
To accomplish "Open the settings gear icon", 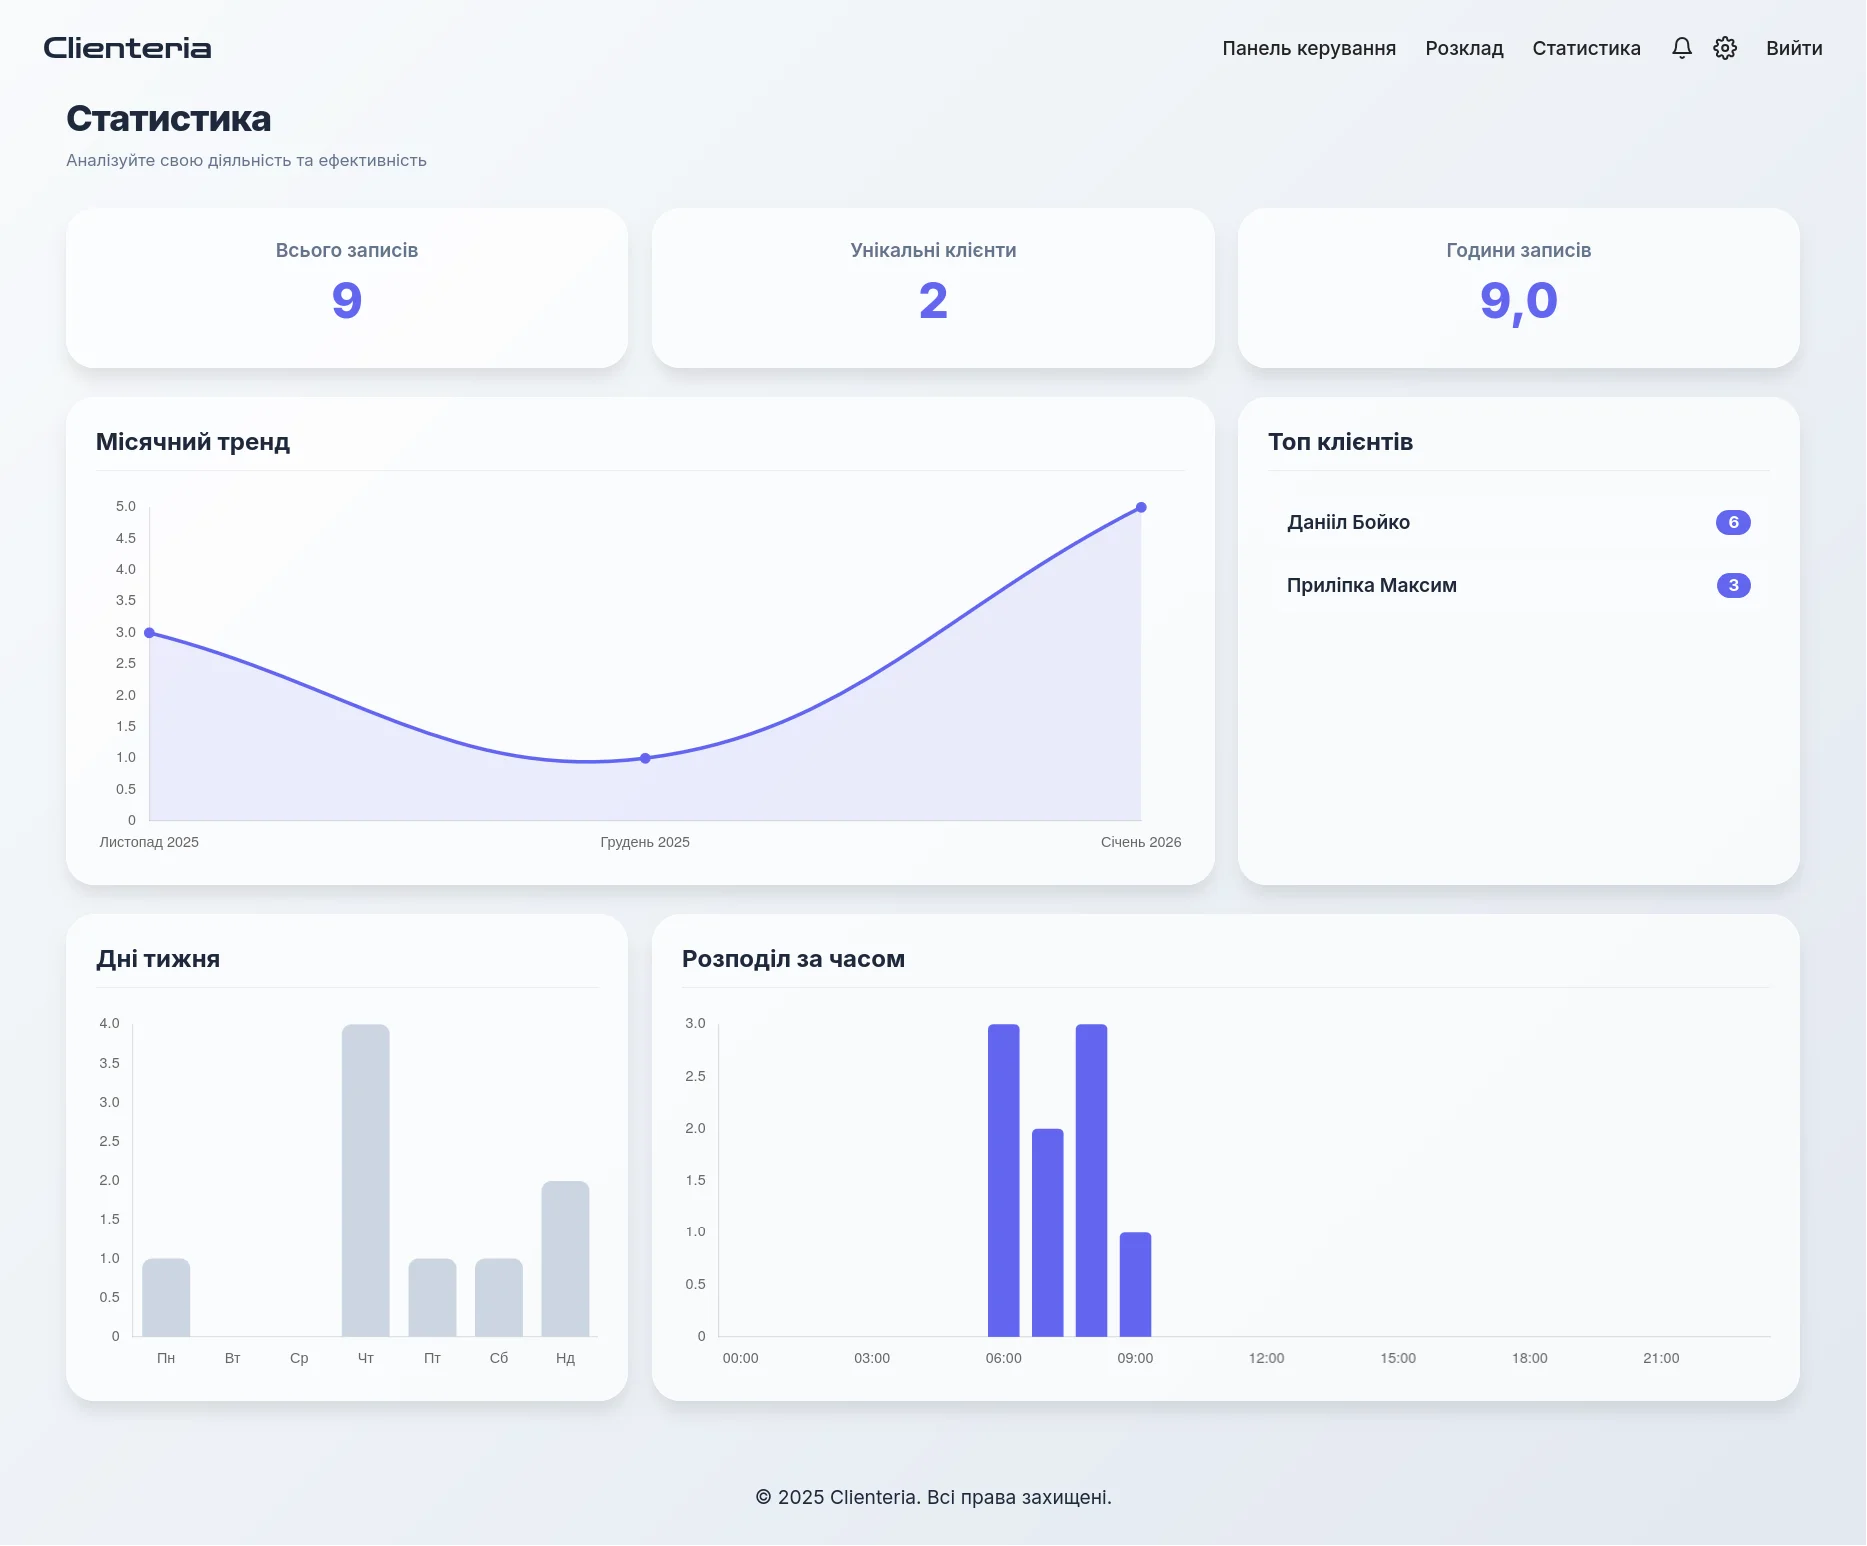I will click(1724, 47).
